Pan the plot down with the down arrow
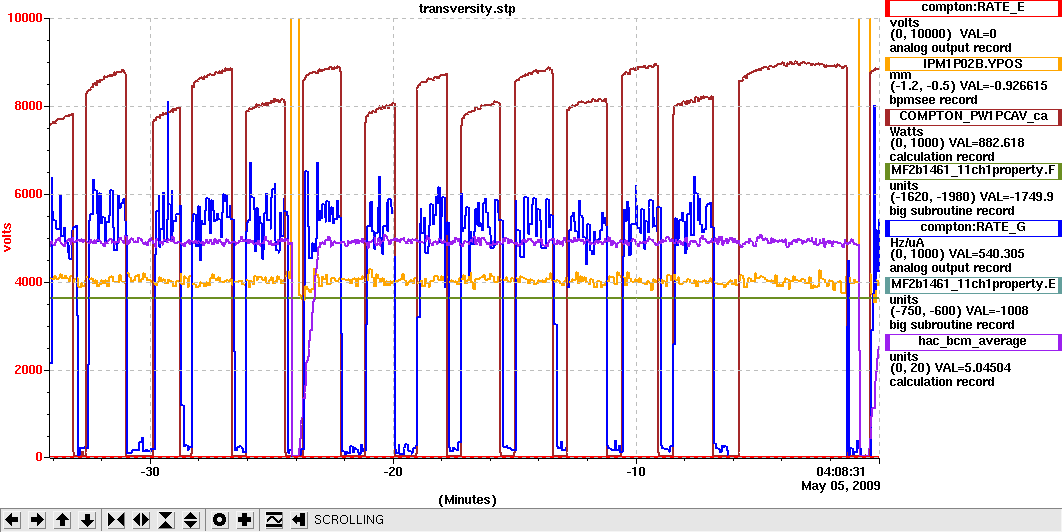 pyautogui.click(x=87, y=520)
